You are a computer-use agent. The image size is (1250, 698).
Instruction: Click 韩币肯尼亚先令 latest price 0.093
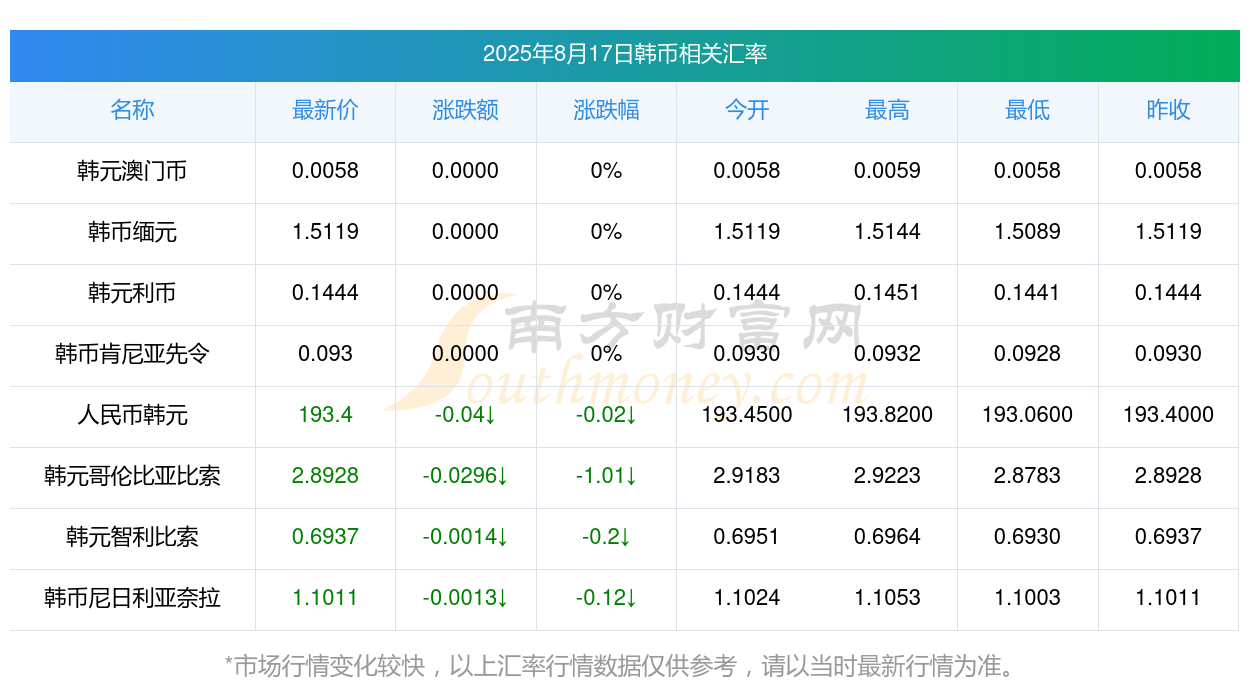click(x=325, y=354)
